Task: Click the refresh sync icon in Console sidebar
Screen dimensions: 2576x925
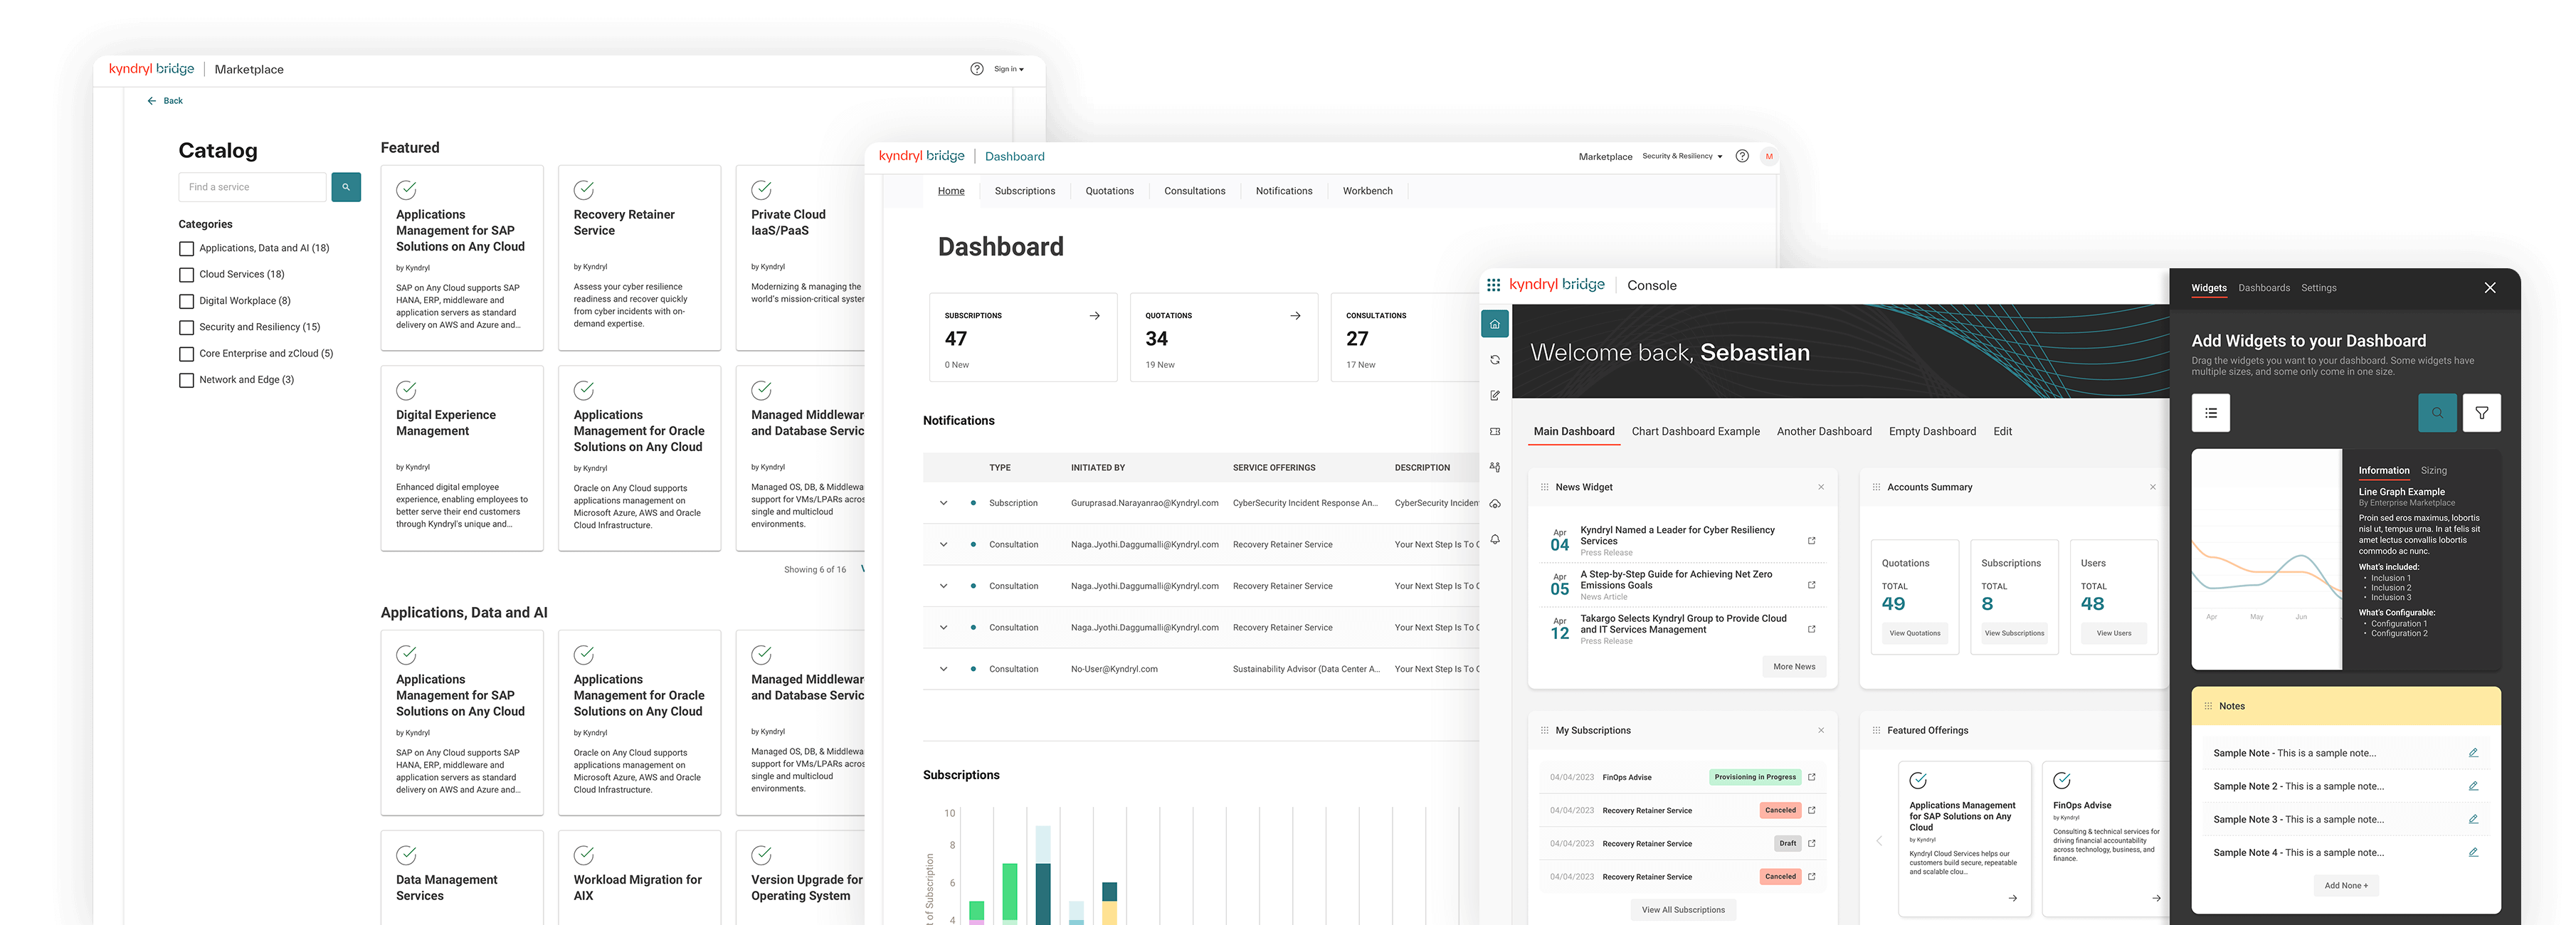Action: (1495, 360)
